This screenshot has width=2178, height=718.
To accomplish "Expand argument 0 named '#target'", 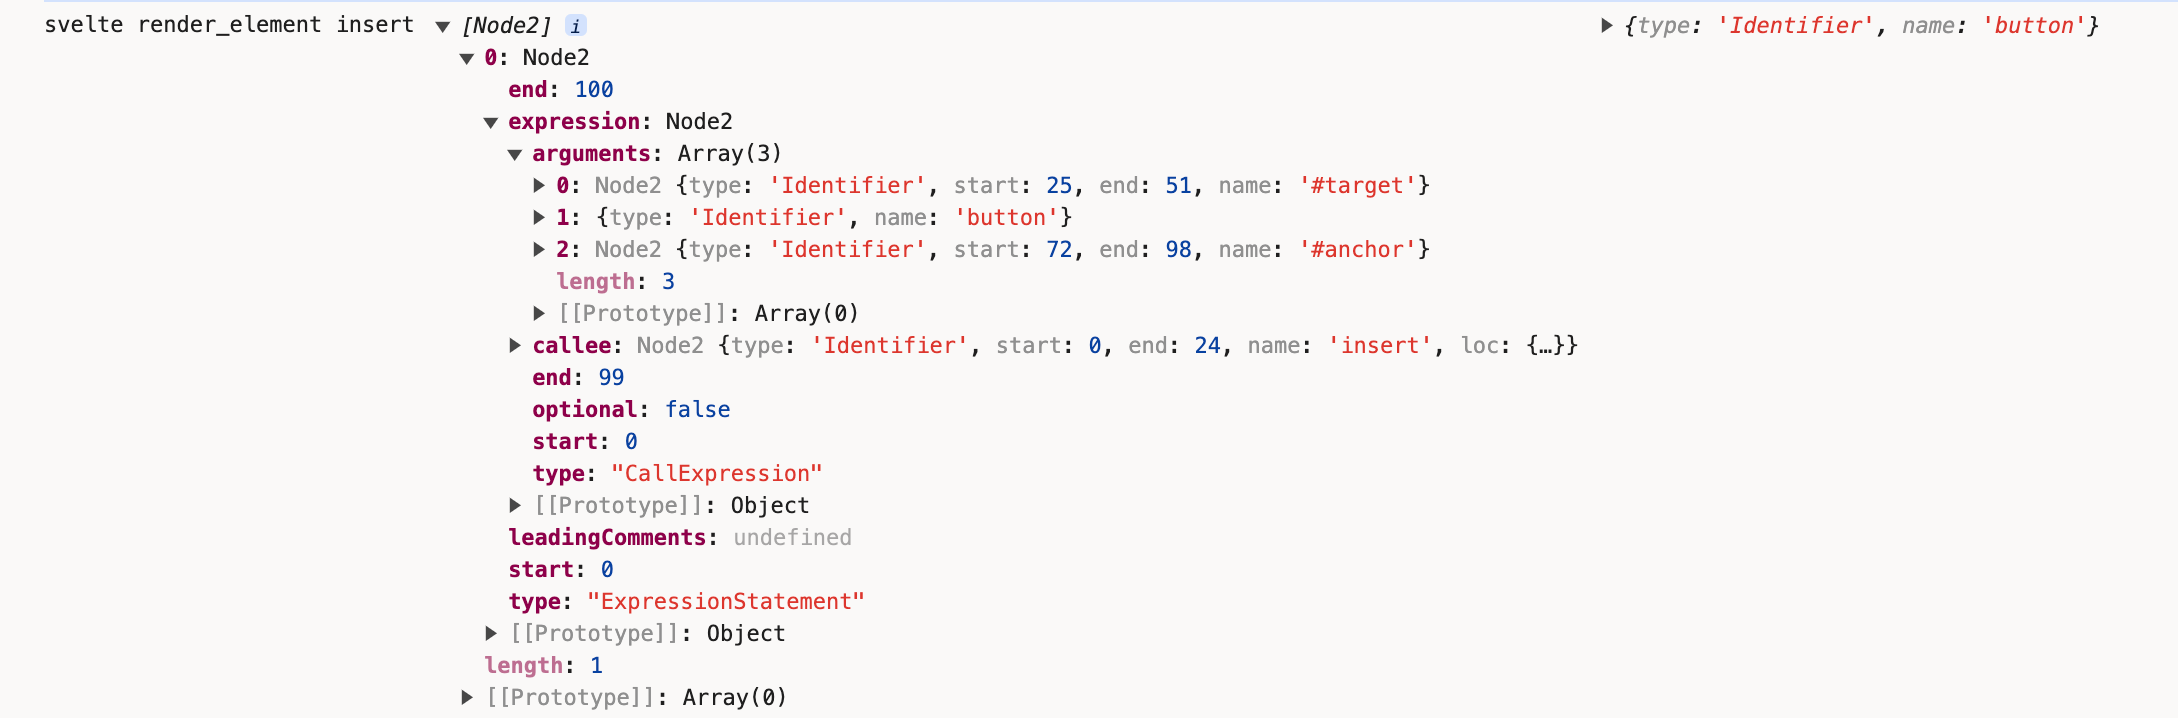I will point(539,186).
